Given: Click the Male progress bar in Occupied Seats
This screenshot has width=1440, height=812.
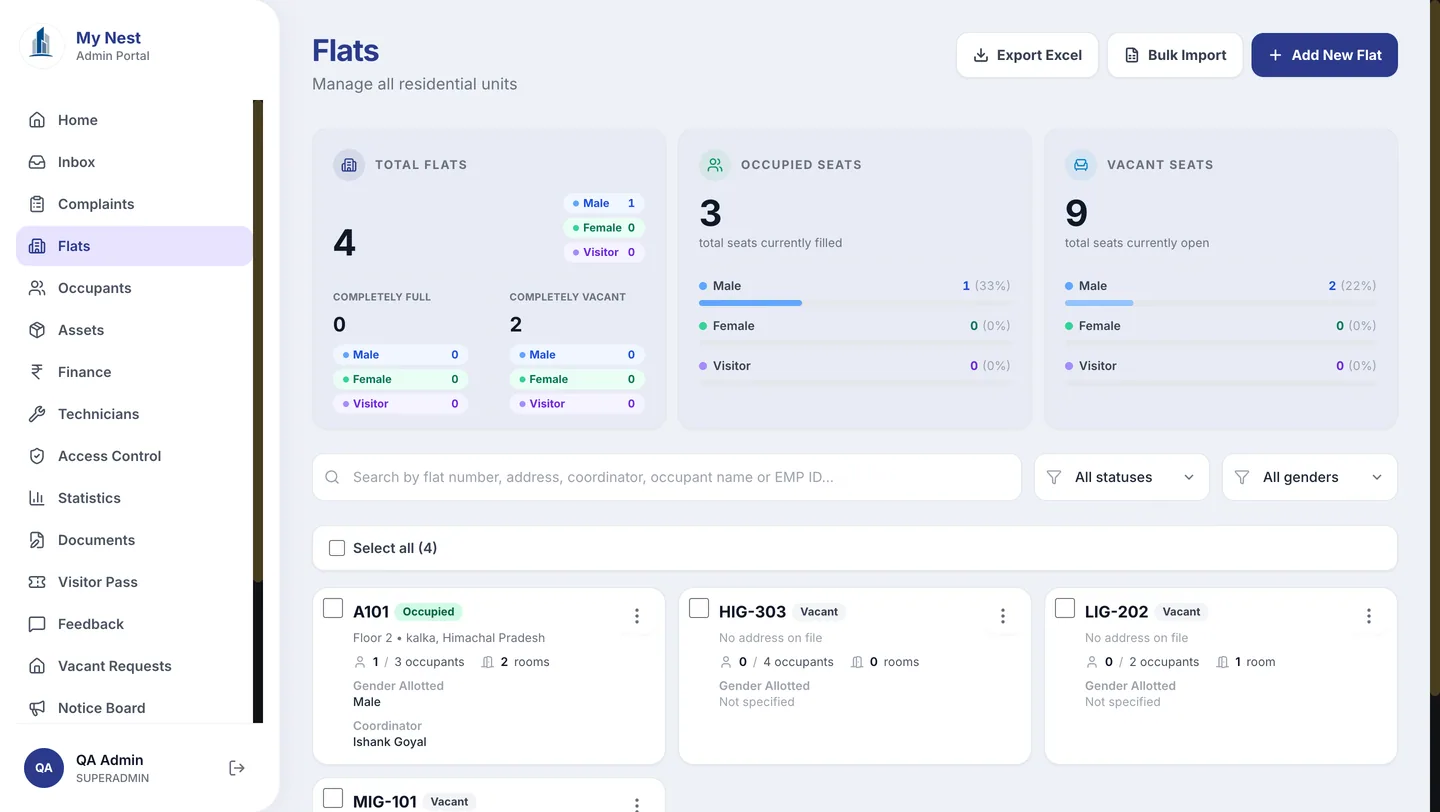Looking at the screenshot, I should (855, 303).
